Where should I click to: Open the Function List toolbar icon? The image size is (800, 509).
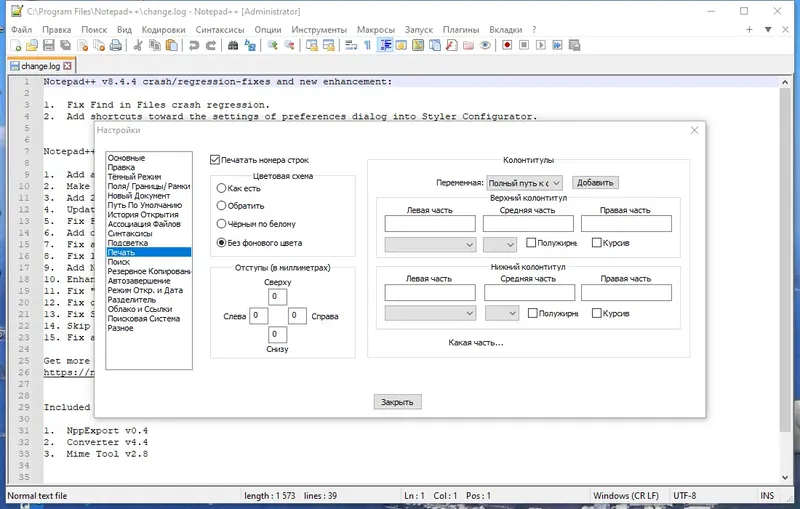[452, 45]
